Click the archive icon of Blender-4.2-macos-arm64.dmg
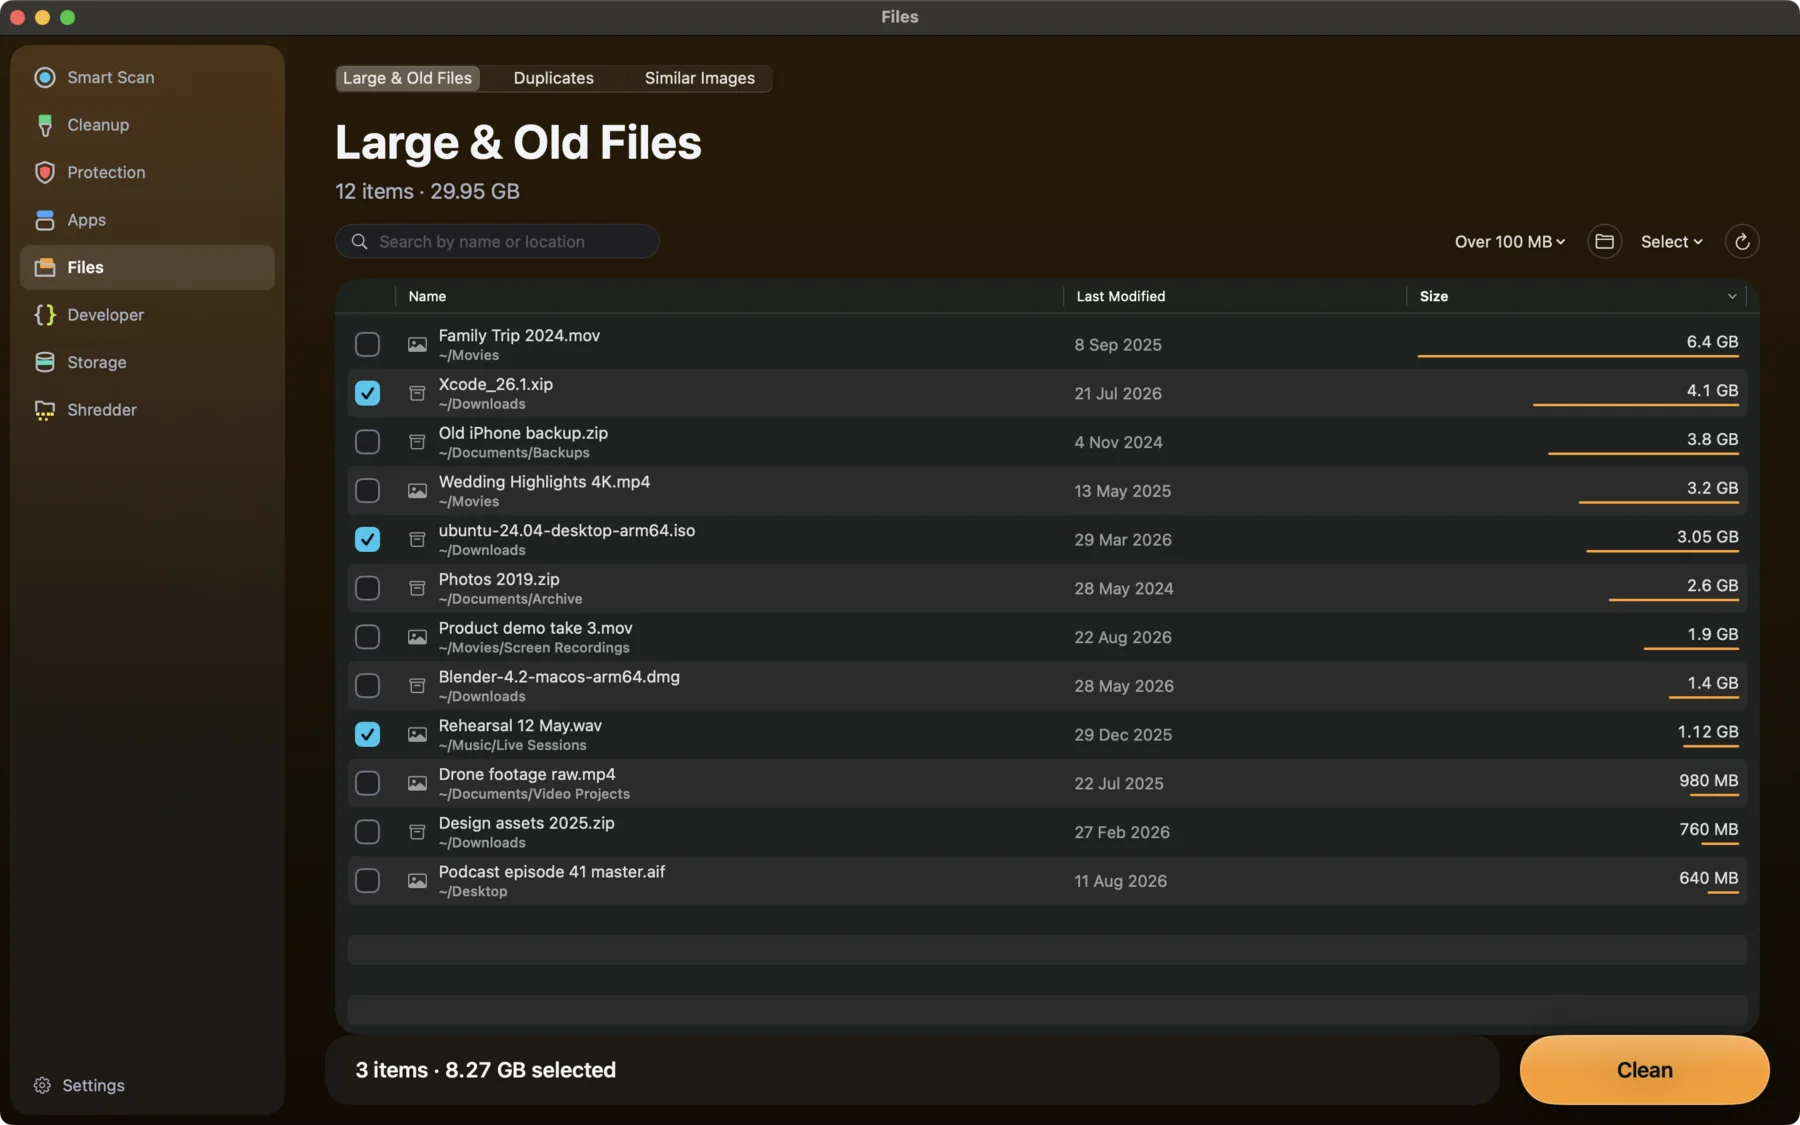Viewport: 1800px width, 1125px height. tap(417, 686)
